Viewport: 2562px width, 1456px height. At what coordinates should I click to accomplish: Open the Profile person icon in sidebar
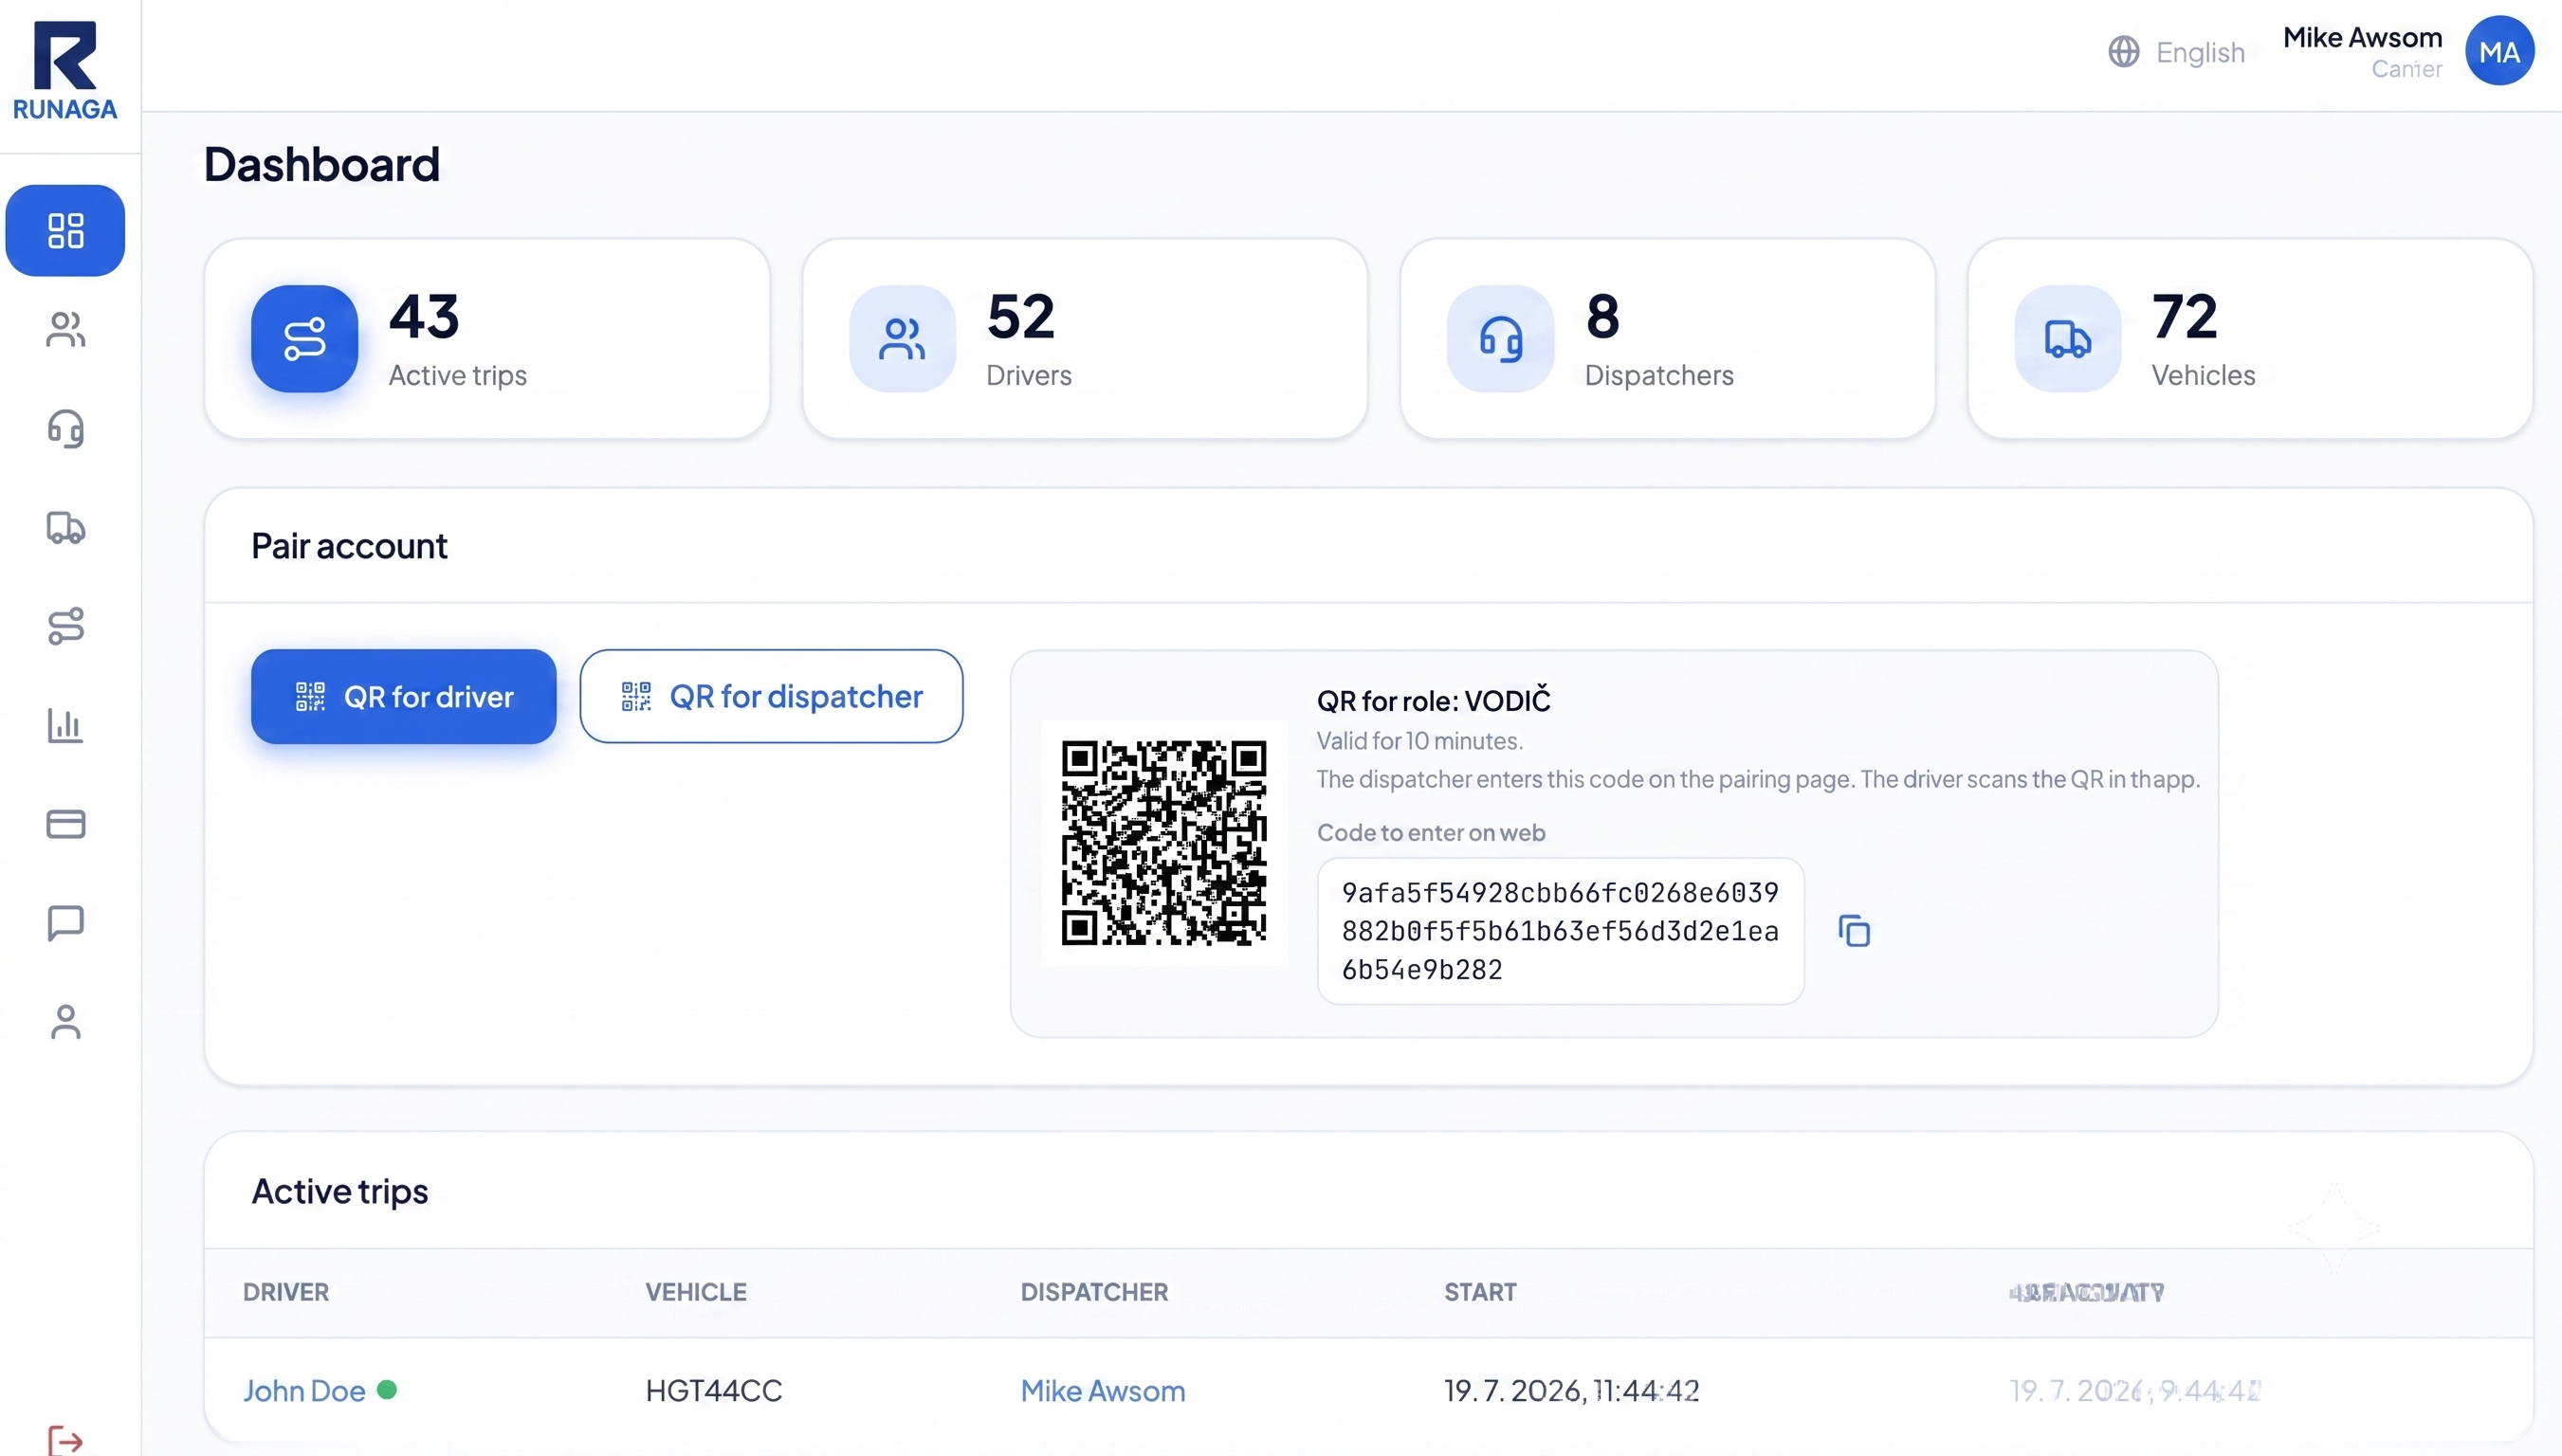pos(66,1021)
